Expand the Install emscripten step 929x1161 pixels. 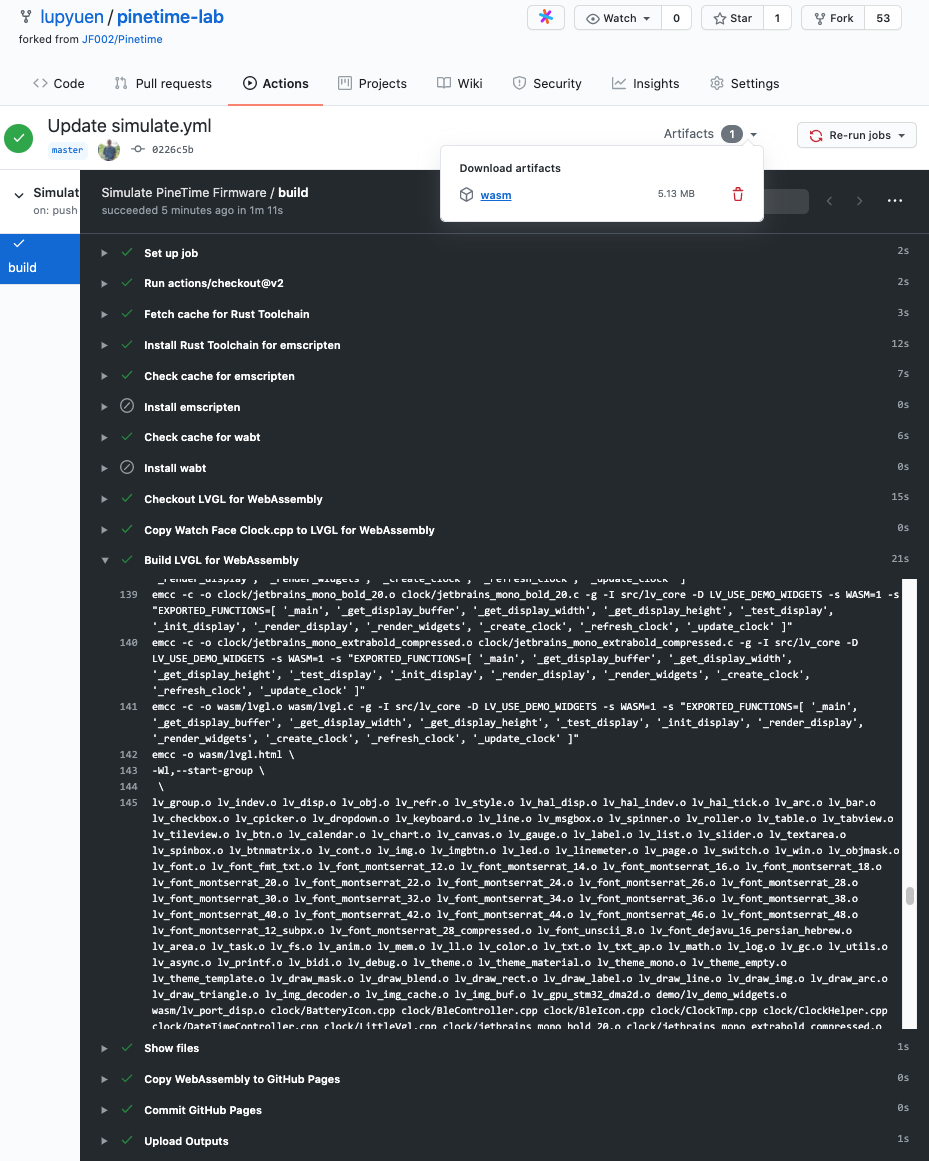click(x=104, y=407)
